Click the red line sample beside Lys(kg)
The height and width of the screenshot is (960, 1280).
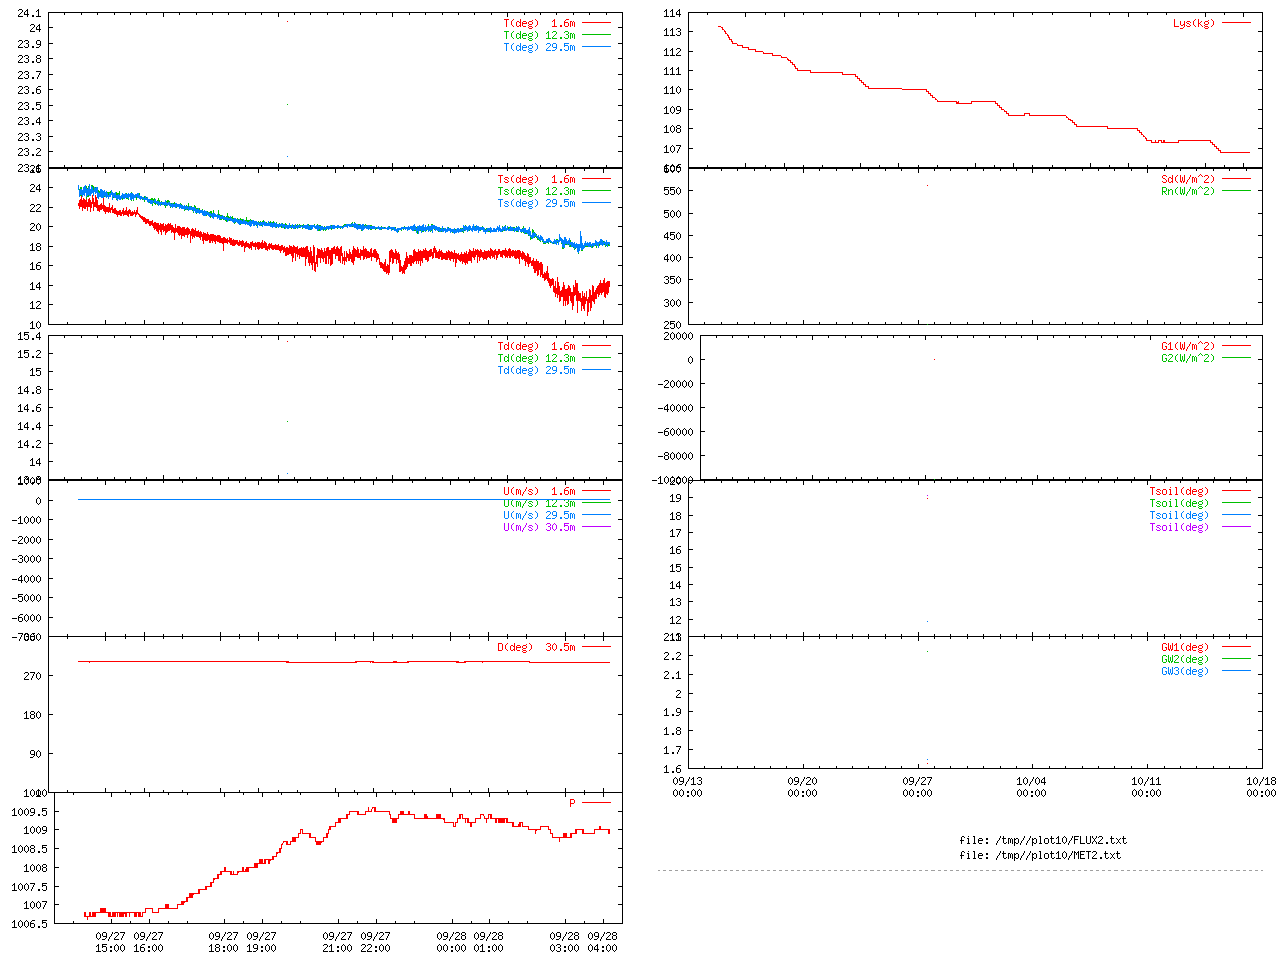(x=1236, y=22)
